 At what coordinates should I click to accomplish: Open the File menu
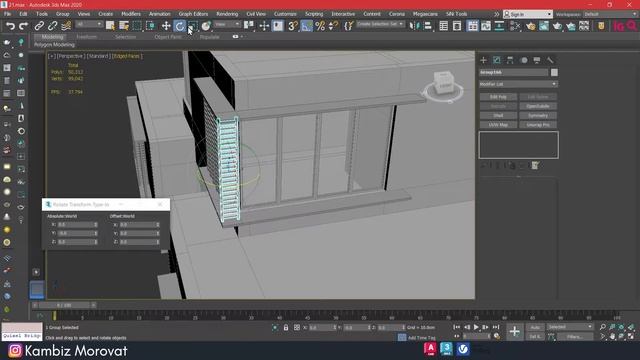pyautogui.click(x=8, y=14)
